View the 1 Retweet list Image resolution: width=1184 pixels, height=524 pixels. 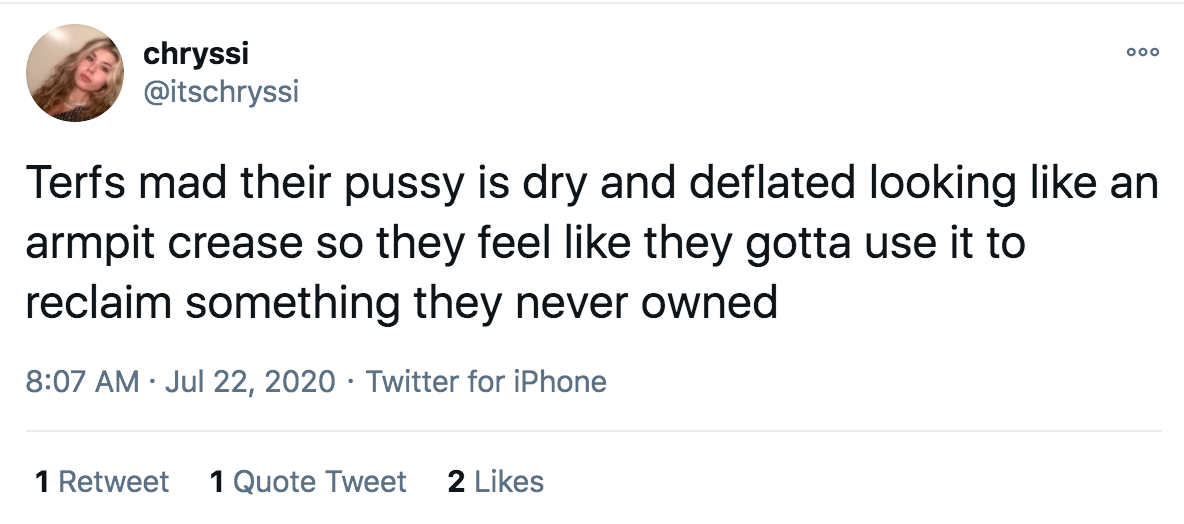[102, 482]
